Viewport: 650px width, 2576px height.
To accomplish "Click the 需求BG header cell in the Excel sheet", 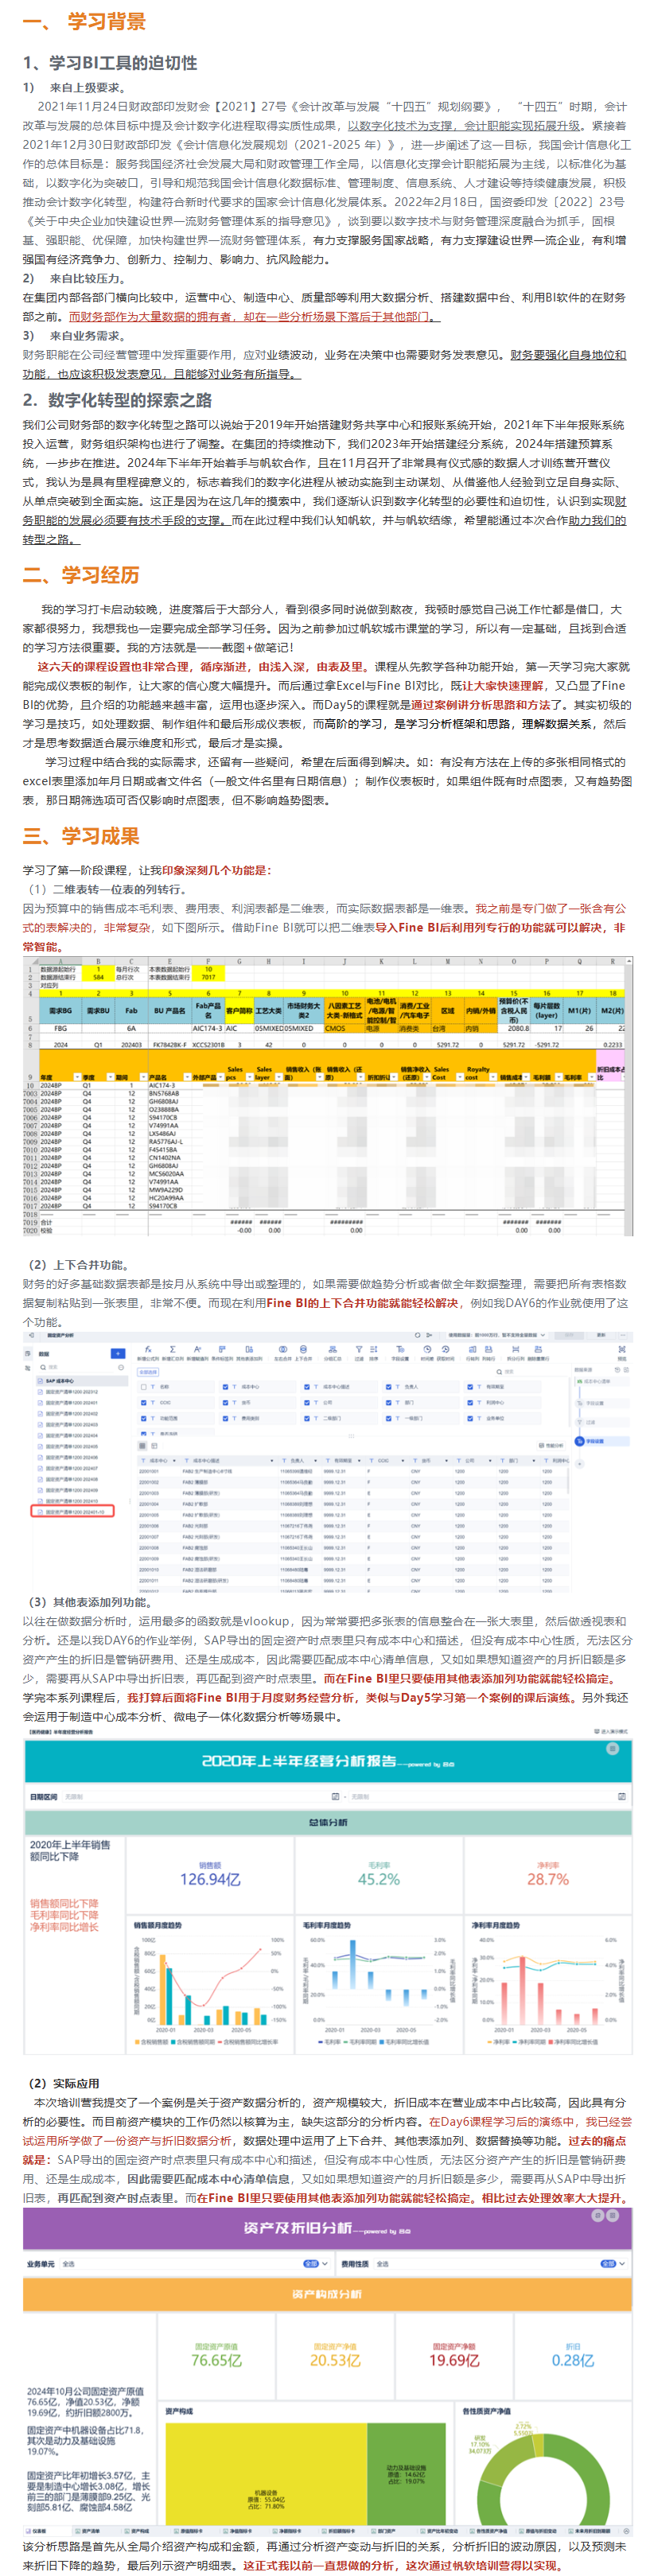I will [60, 1010].
